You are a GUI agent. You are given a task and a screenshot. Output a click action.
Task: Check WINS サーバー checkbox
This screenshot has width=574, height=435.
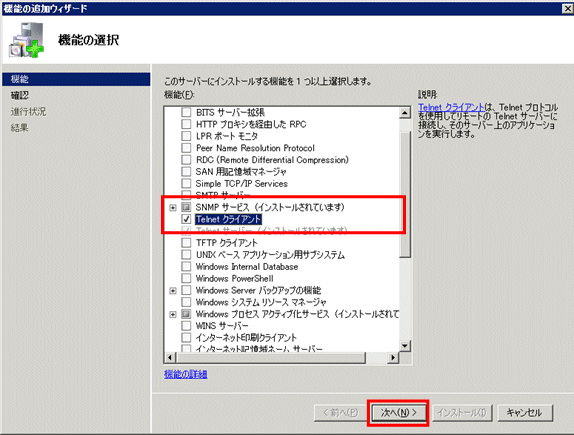tap(186, 326)
